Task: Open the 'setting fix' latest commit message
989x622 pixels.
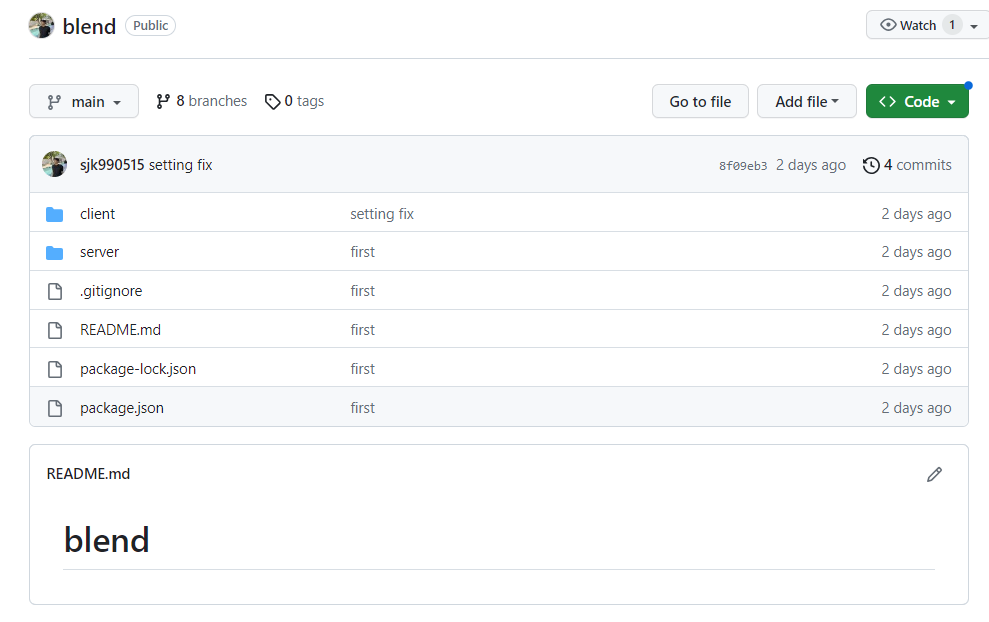Action: (180, 165)
